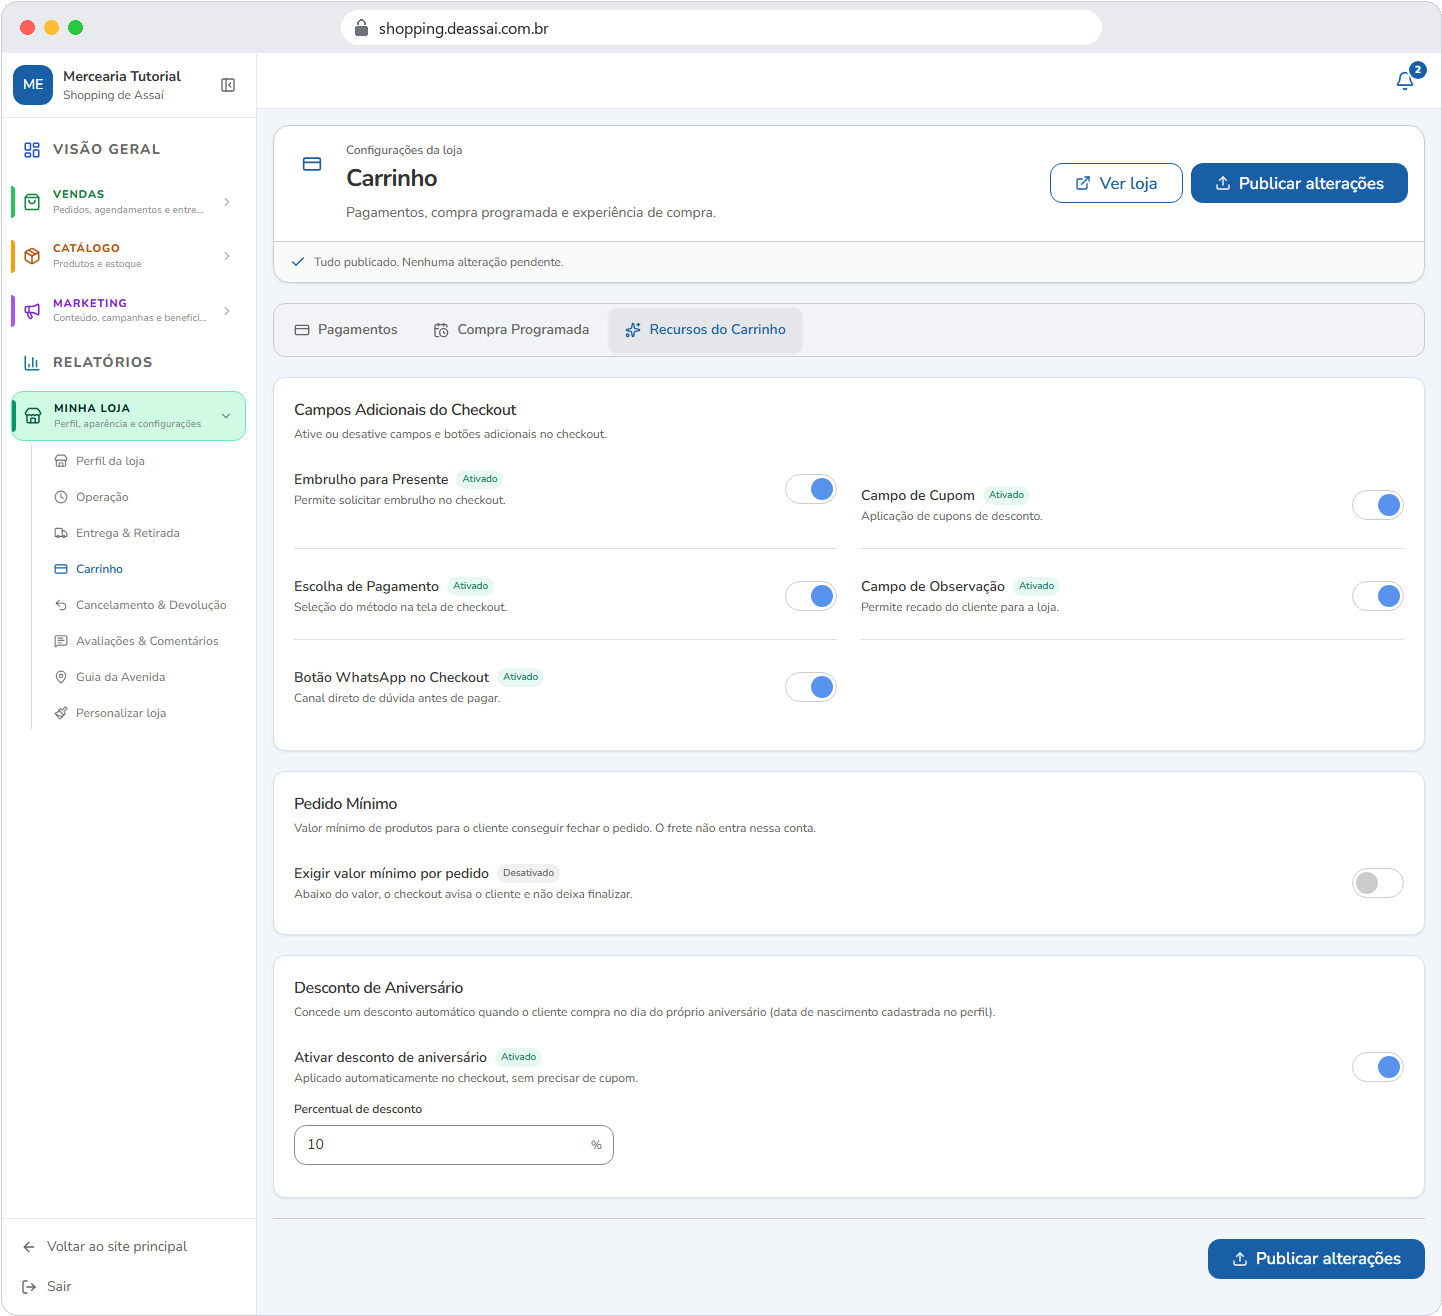The image size is (1442, 1316).
Task: Enable Exigir valor mínimo por pedido
Action: pyautogui.click(x=1378, y=883)
